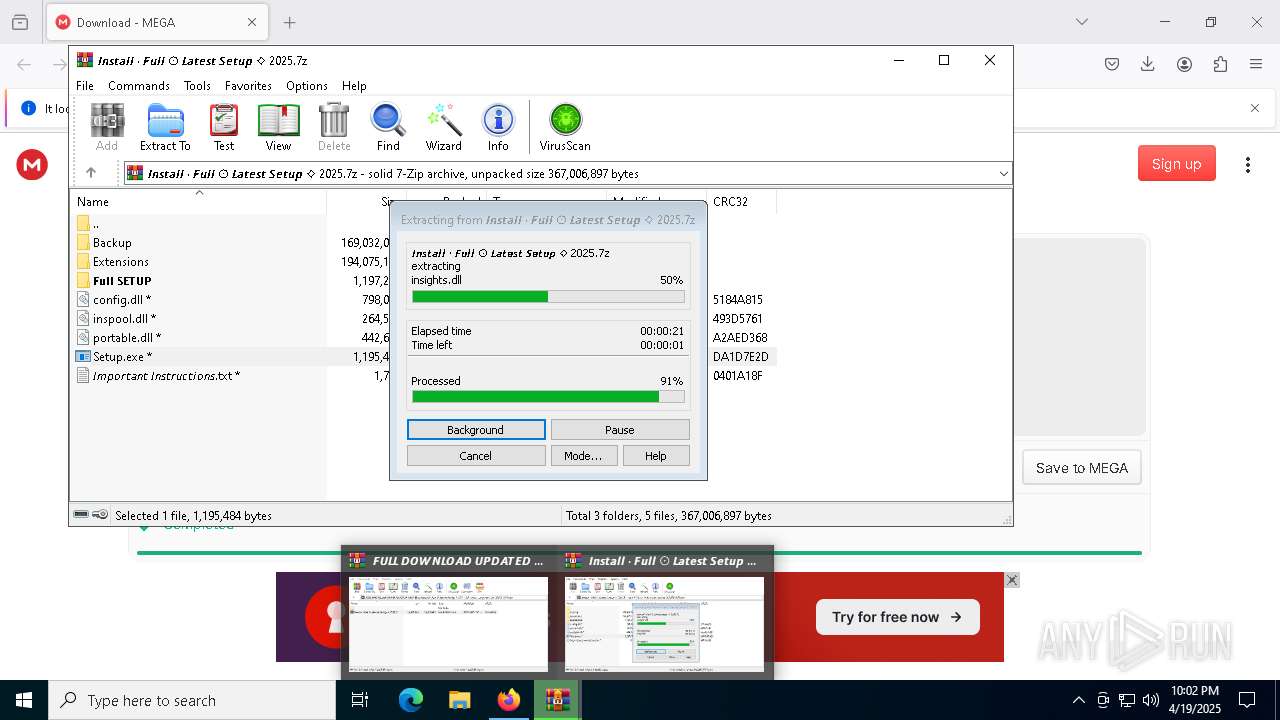
Task: Pause the extraction
Action: [620, 430]
